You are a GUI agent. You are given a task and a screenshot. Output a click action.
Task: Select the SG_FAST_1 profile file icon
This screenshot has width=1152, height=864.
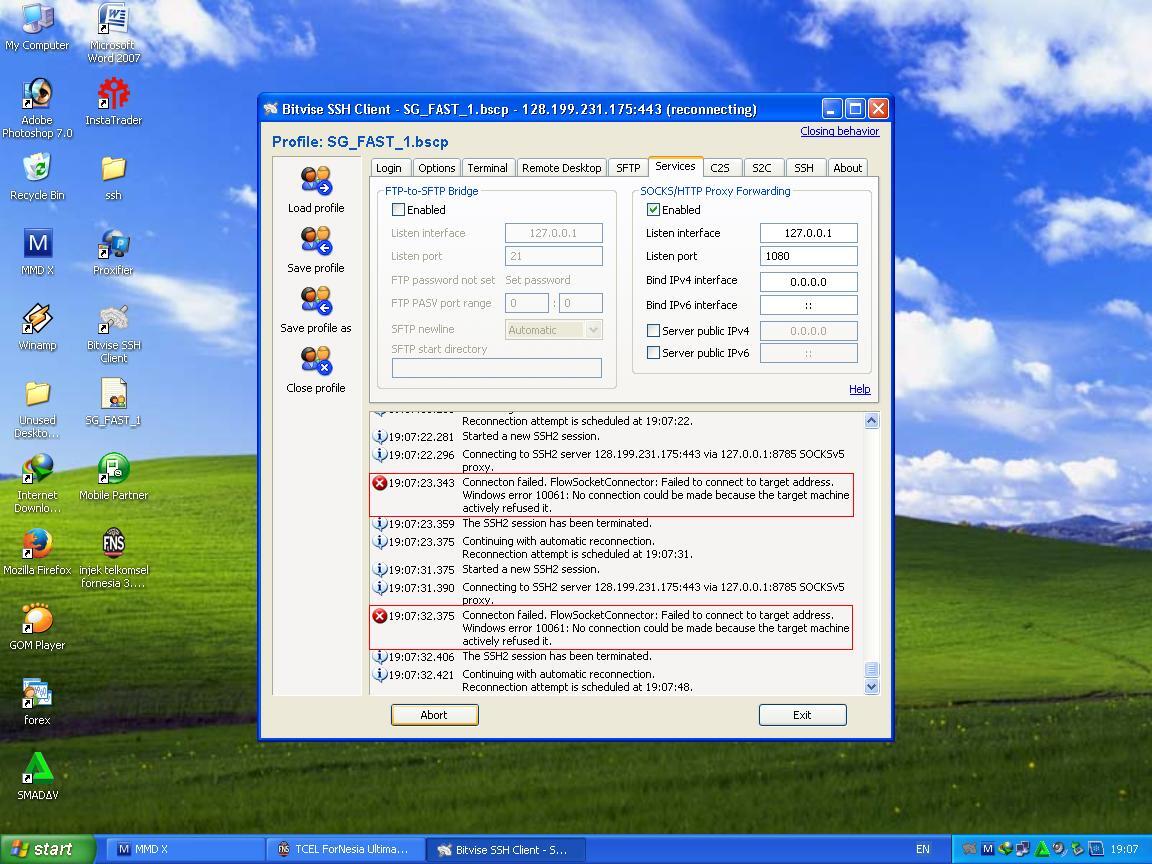113,401
